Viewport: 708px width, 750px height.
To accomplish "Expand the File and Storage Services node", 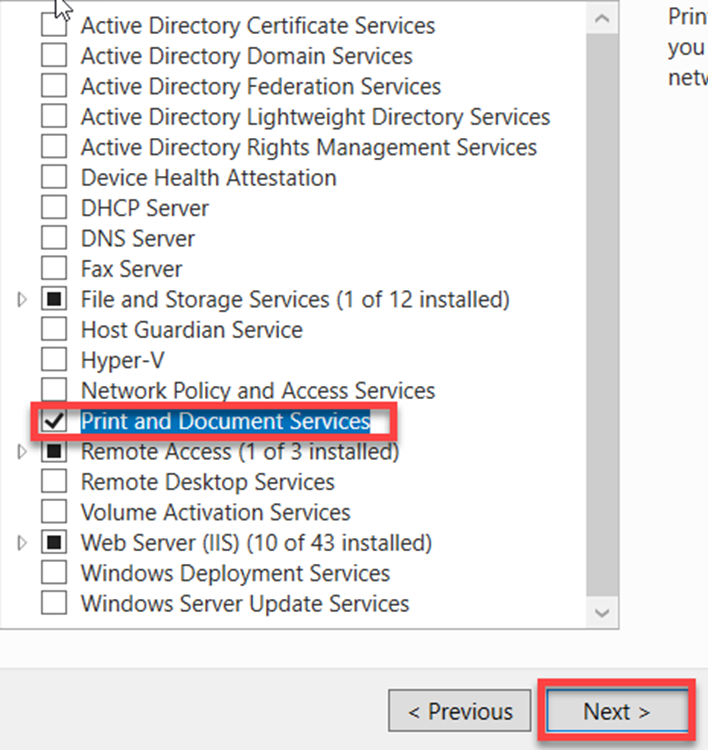I will point(23,300).
